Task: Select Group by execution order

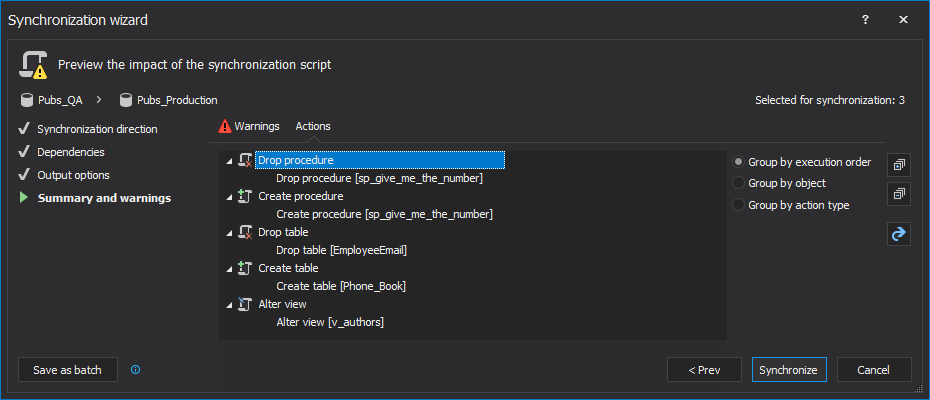Action: [x=739, y=162]
